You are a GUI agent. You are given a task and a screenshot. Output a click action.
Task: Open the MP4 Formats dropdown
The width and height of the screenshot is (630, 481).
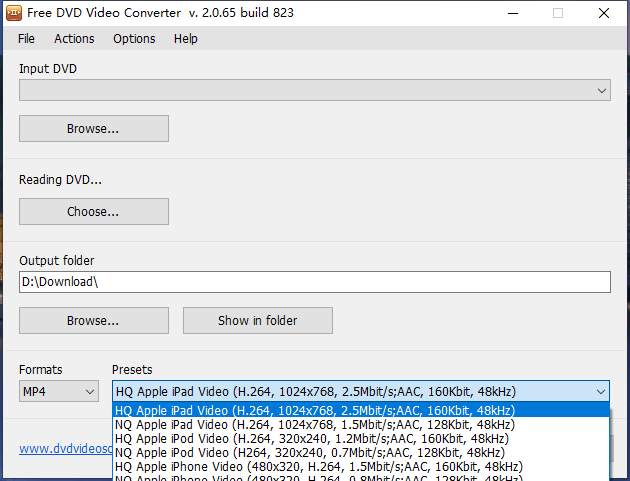(x=59, y=391)
